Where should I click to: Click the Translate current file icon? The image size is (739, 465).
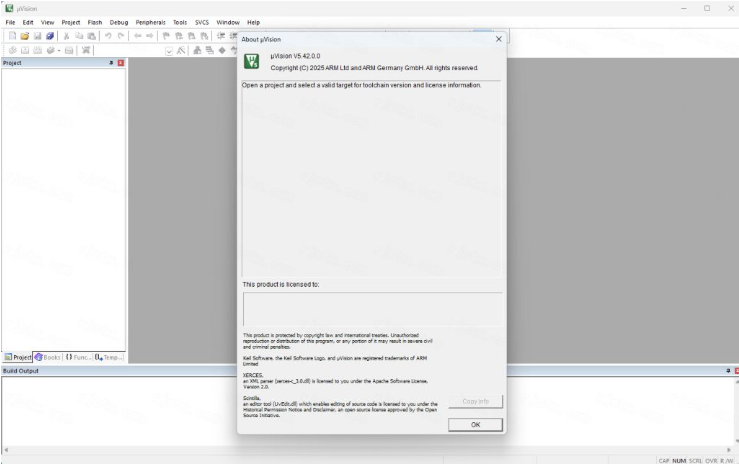pos(13,50)
